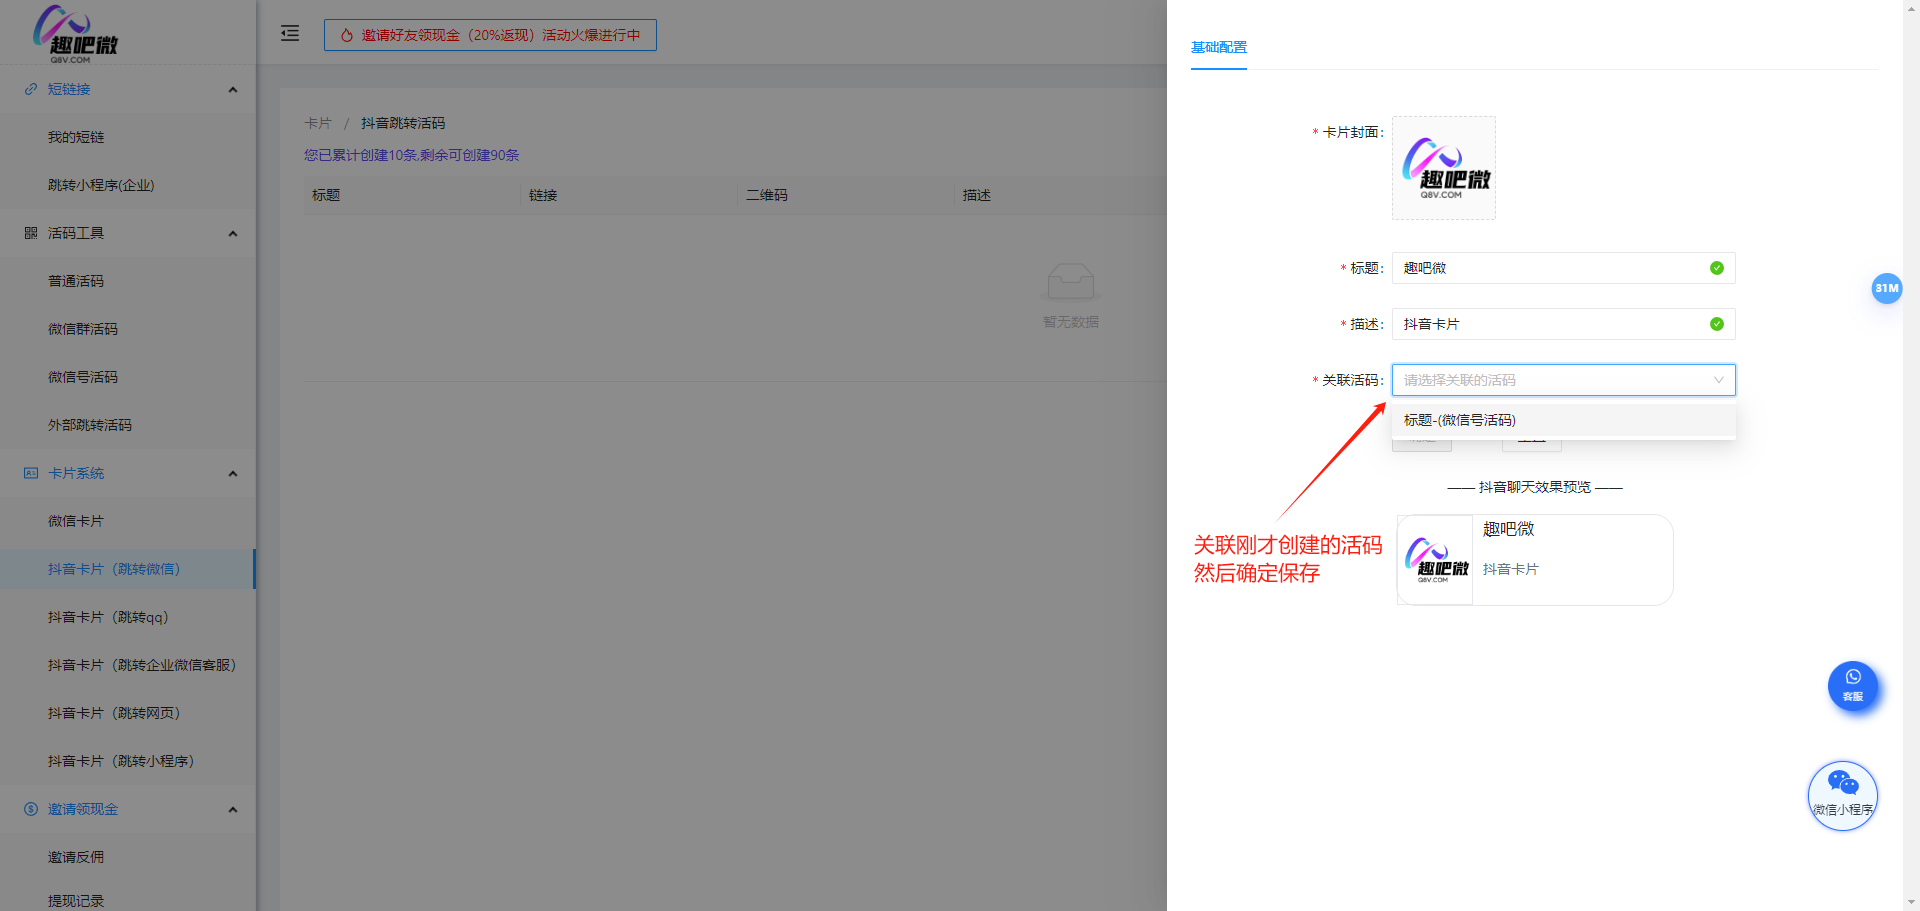Click the 抖音跳转活码 breadcrumb
Image resolution: width=1920 pixels, height=911 pixels.
(x=403, y=123)
